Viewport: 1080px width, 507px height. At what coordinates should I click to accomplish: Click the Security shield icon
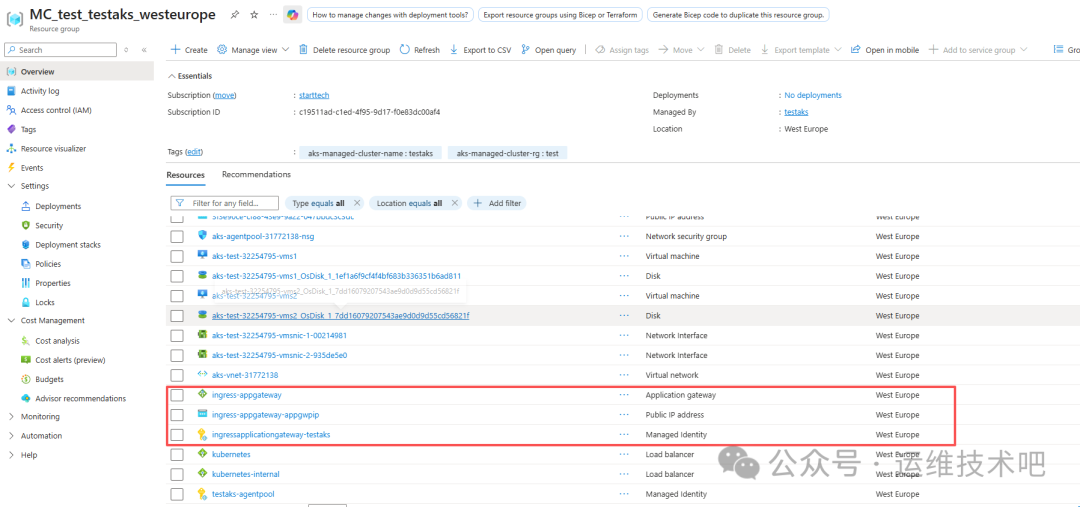tap(26, 225)
